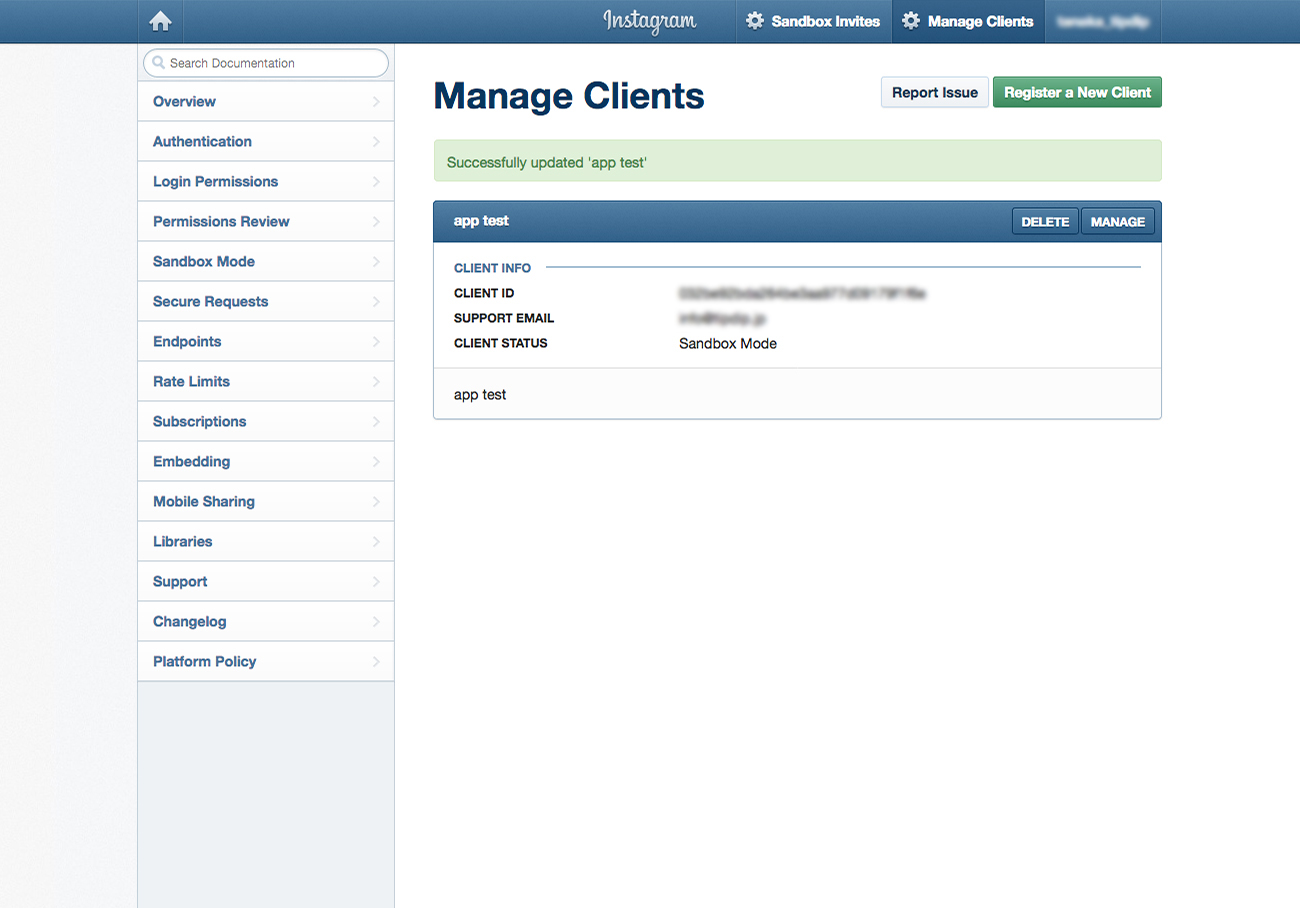The width and height of the screenshot is (1300, 908).
Task: Click the Mobile Sharing chevron
Action: (x=376, y=501)
